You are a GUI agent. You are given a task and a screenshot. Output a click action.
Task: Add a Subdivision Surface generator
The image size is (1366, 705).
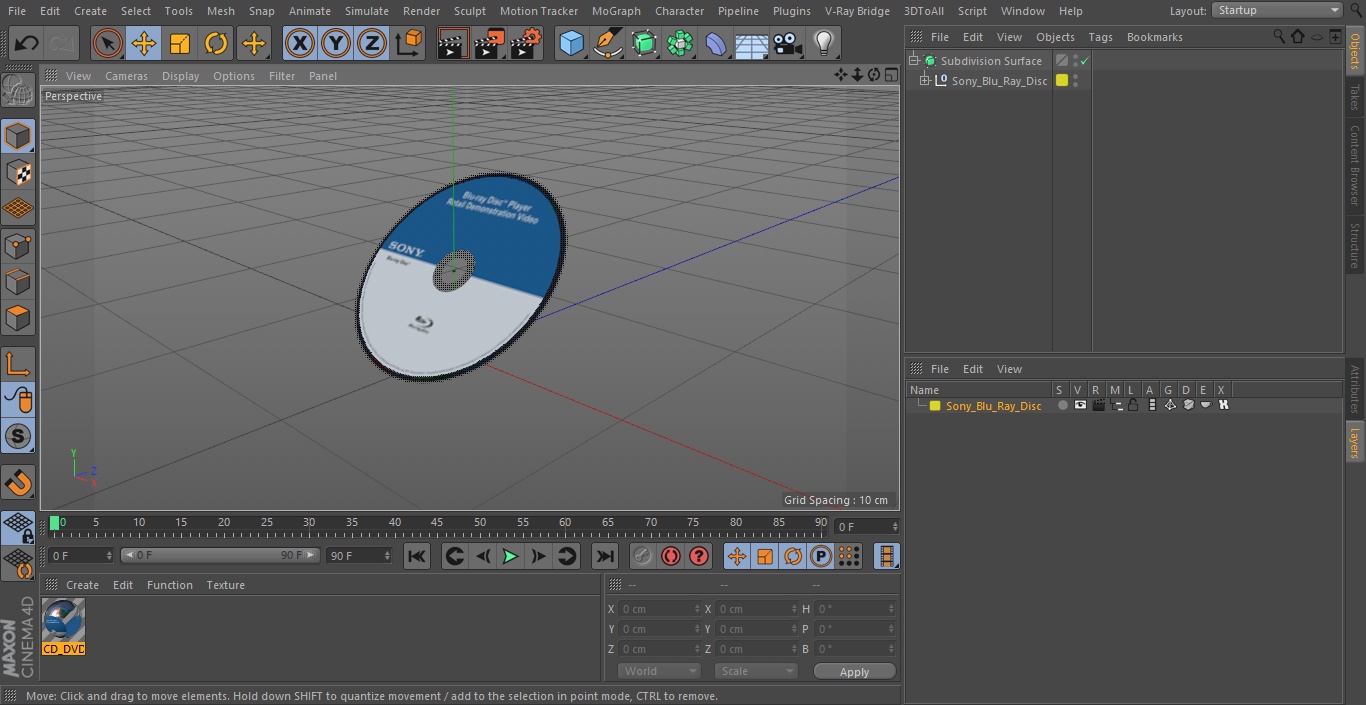coord(644,44)
